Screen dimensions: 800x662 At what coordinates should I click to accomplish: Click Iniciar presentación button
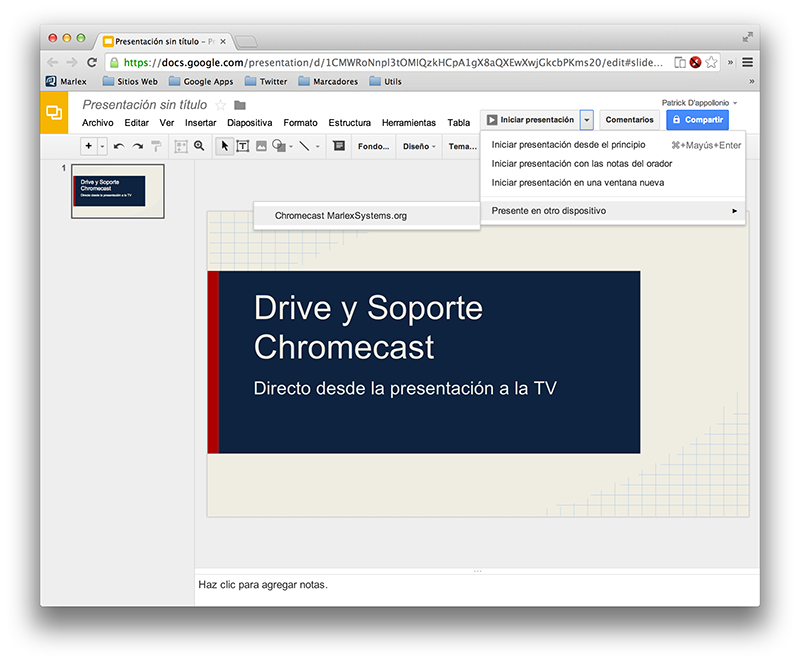tap(530, 120)
